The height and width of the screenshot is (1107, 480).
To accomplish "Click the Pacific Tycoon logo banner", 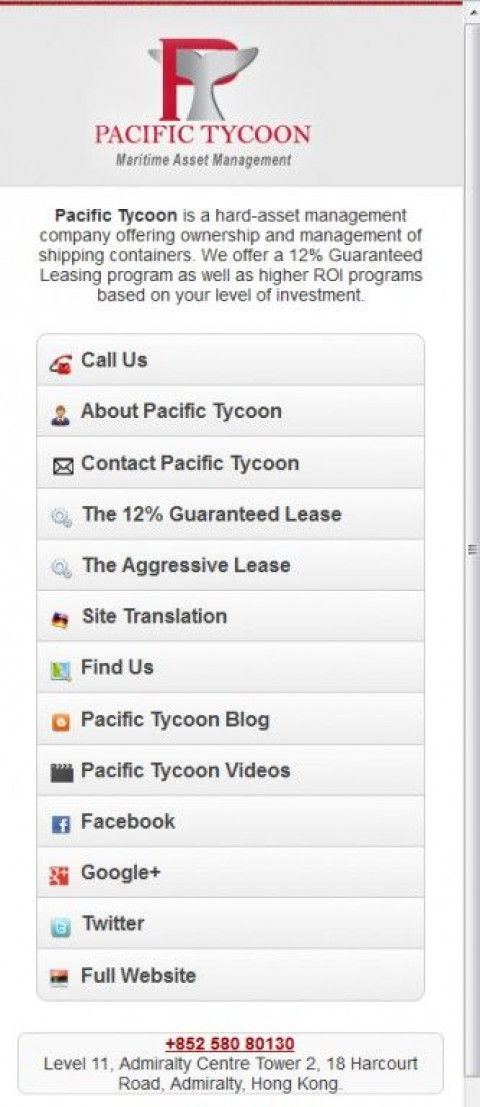I will tap(203, 102).
